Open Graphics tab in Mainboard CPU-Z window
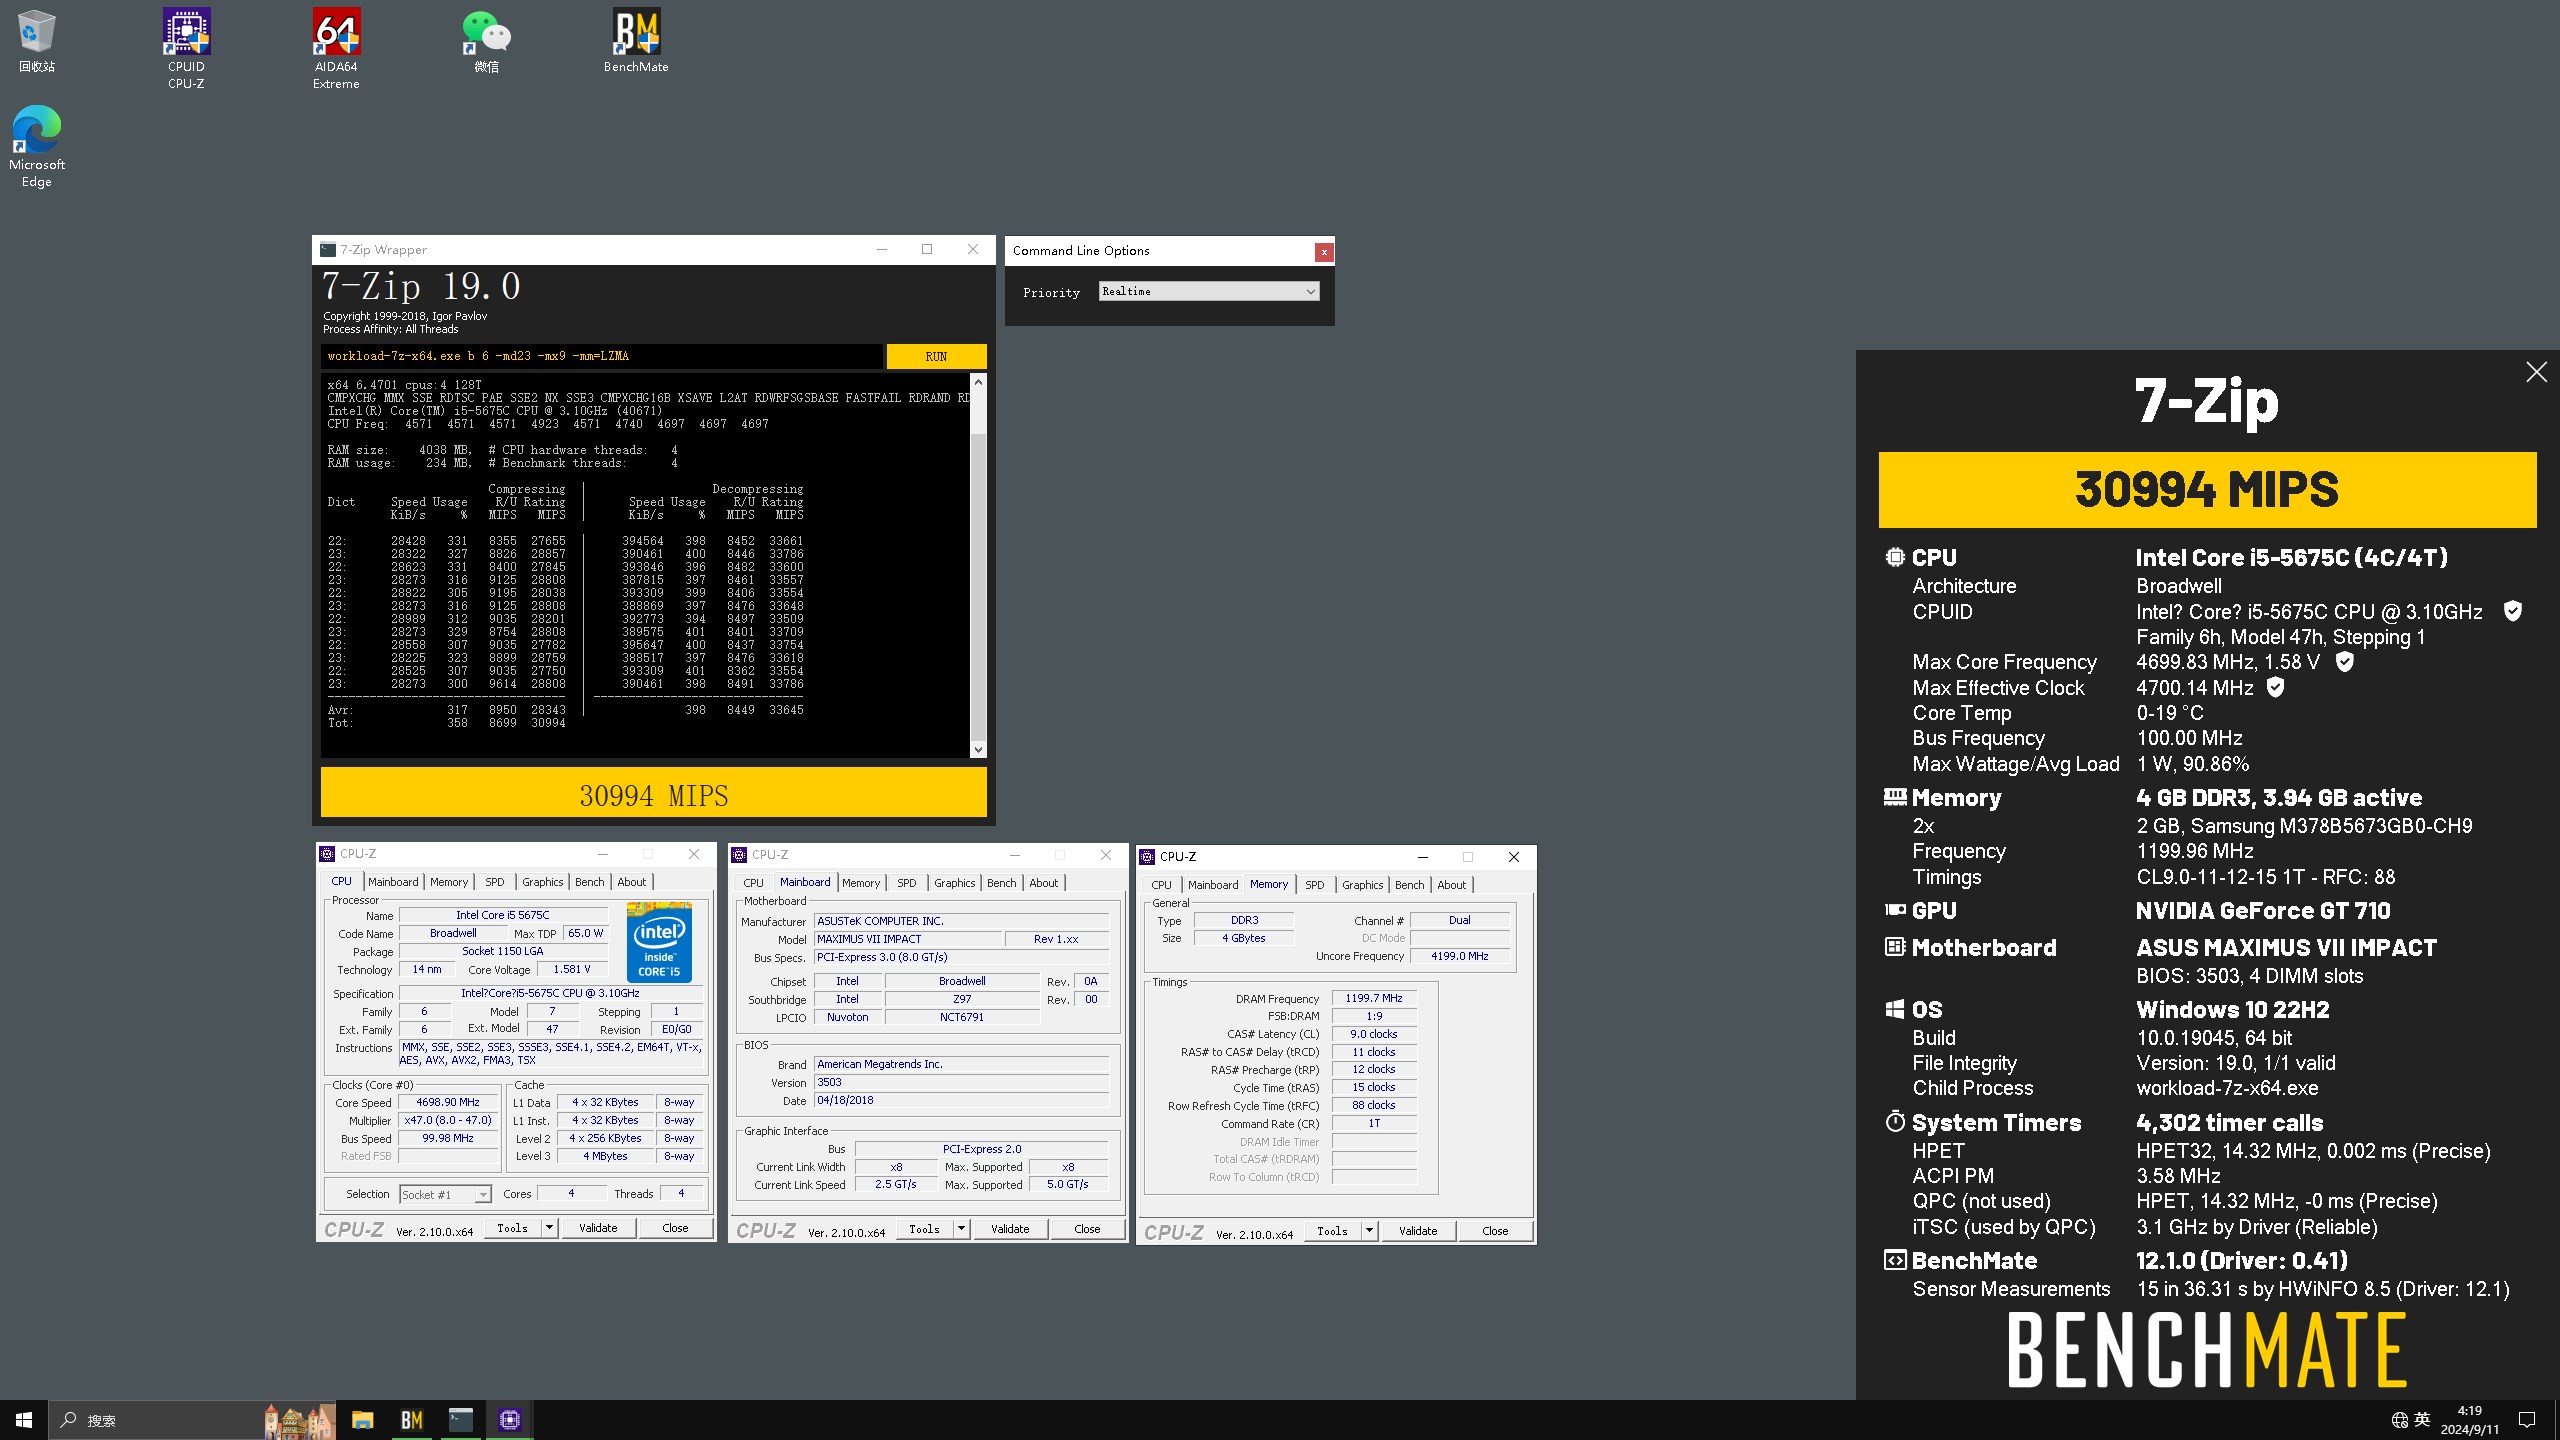Image resolution: width=2560 pixels, height=1440 pixels. [954, 883]
